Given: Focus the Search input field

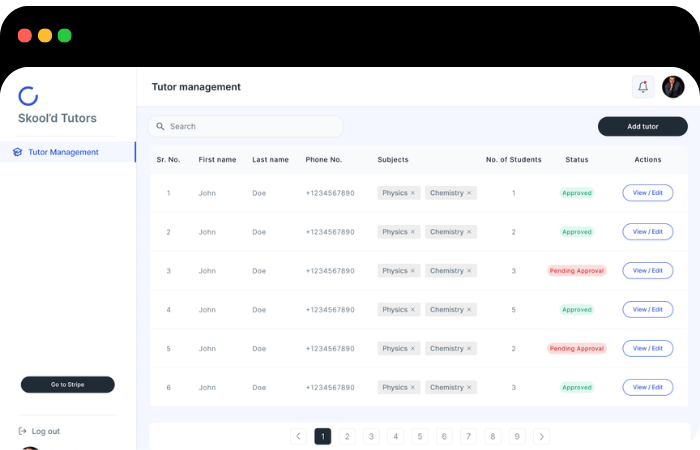Looking at the screenshot, I should tap(250, 127).
